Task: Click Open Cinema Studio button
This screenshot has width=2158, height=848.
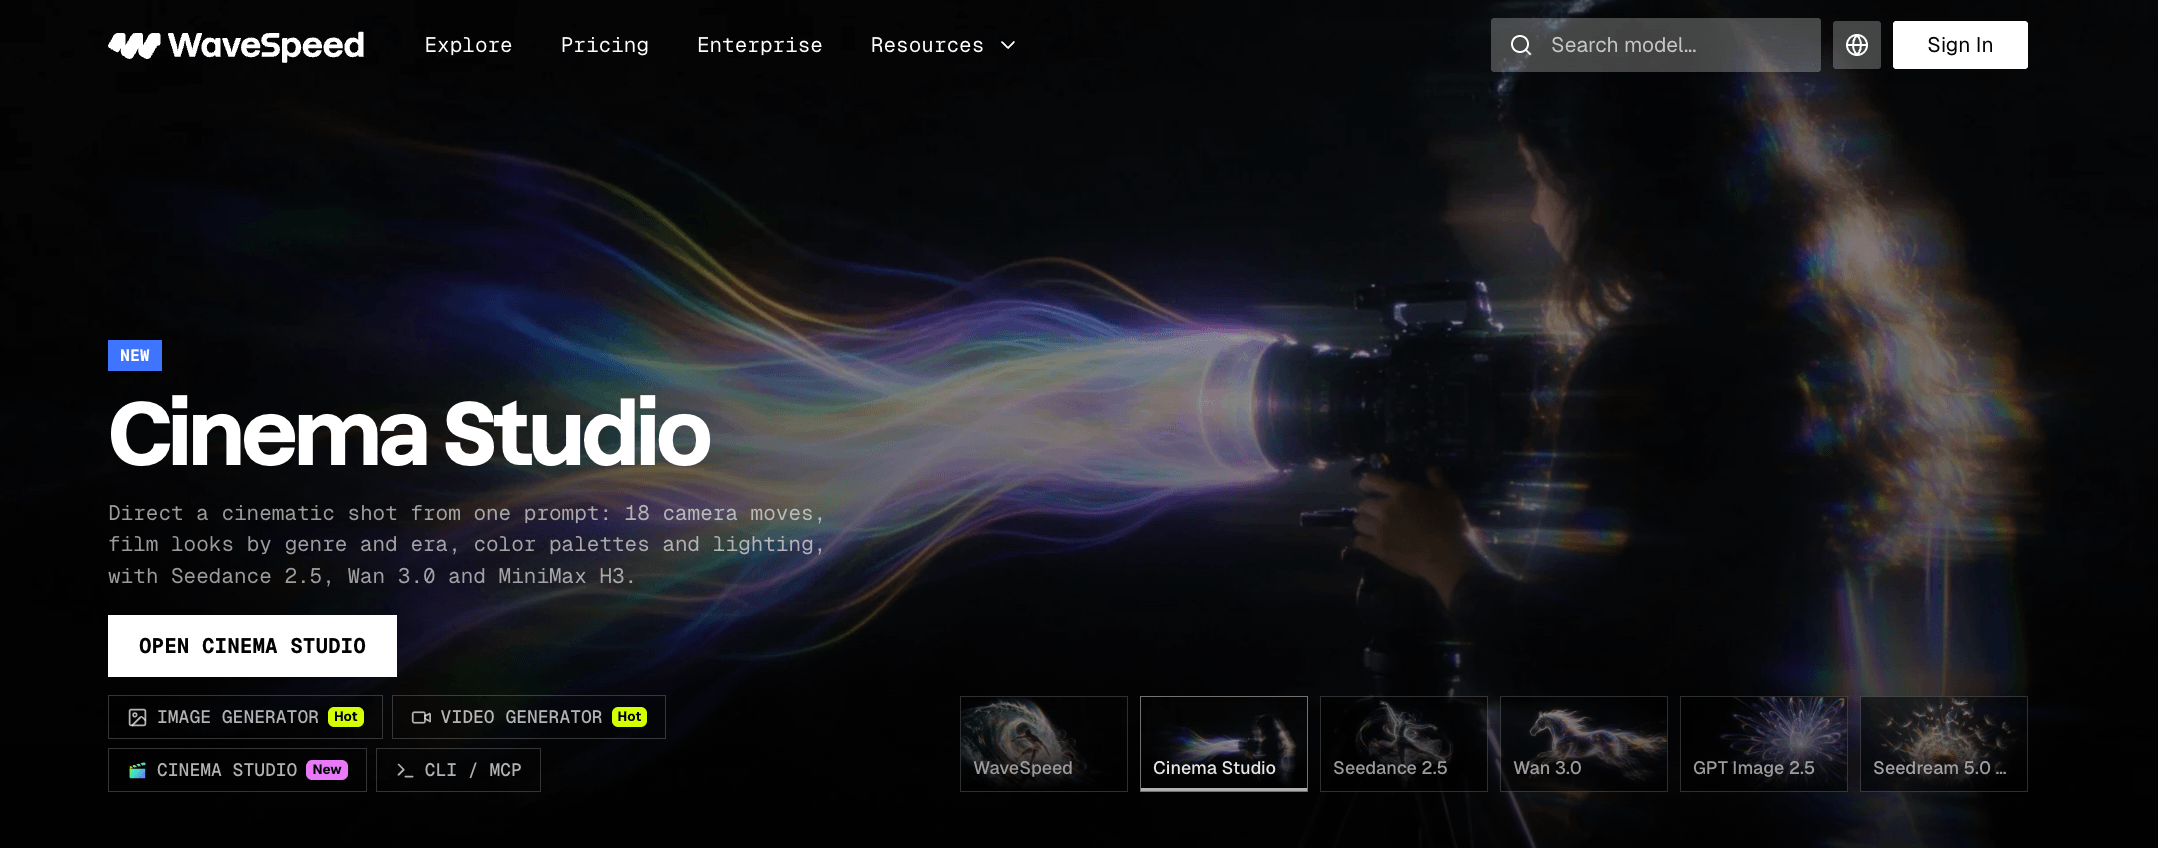Action: pos(252,646)
